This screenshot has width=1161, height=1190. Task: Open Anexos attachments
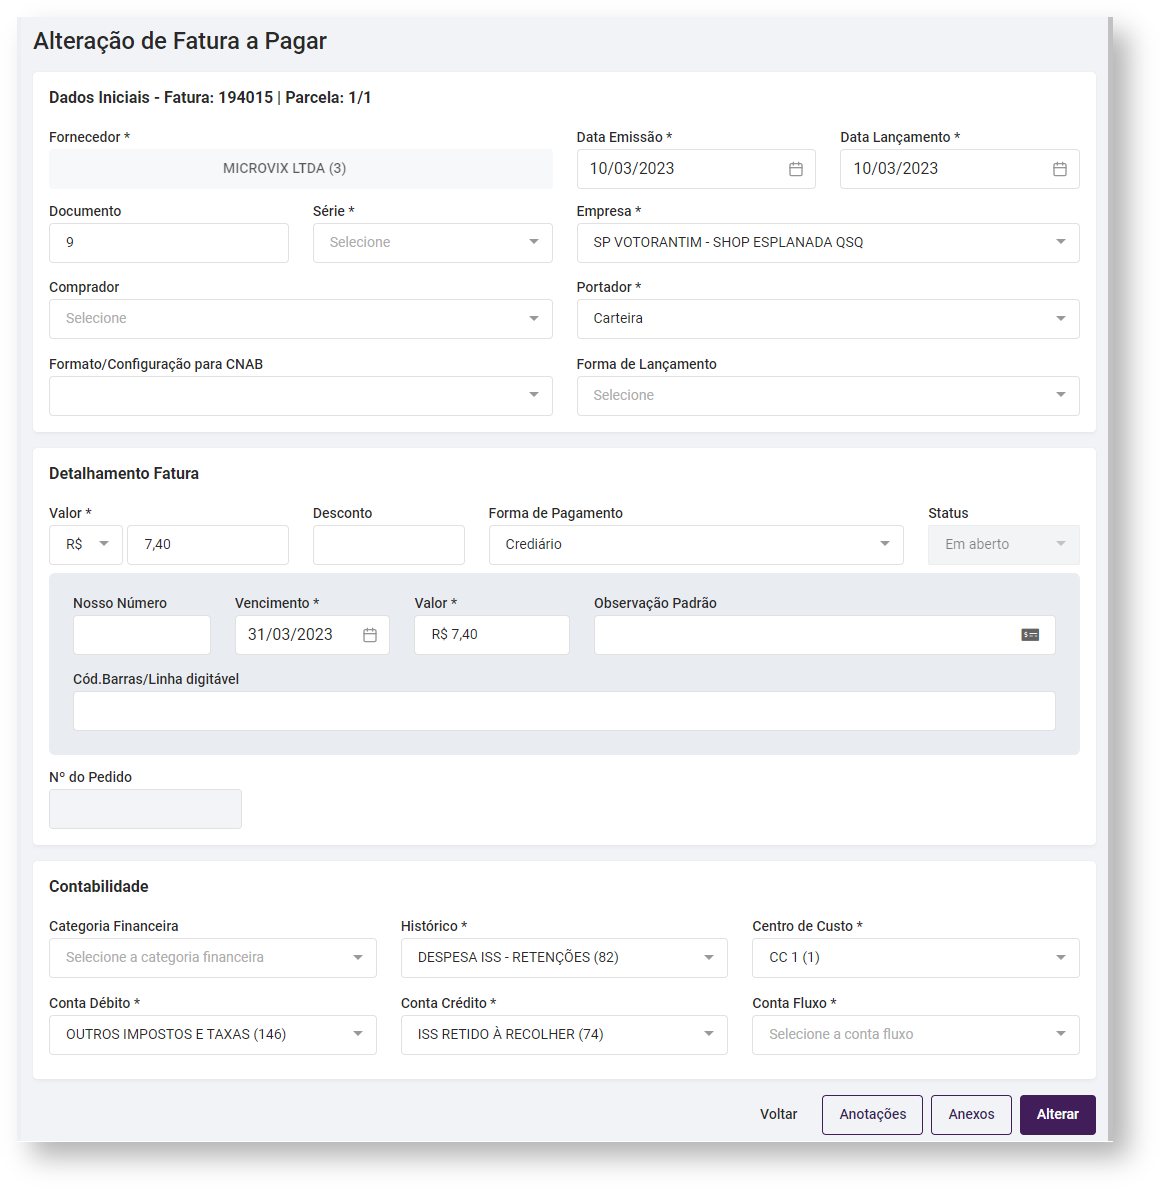click(x=971, y=1115)
